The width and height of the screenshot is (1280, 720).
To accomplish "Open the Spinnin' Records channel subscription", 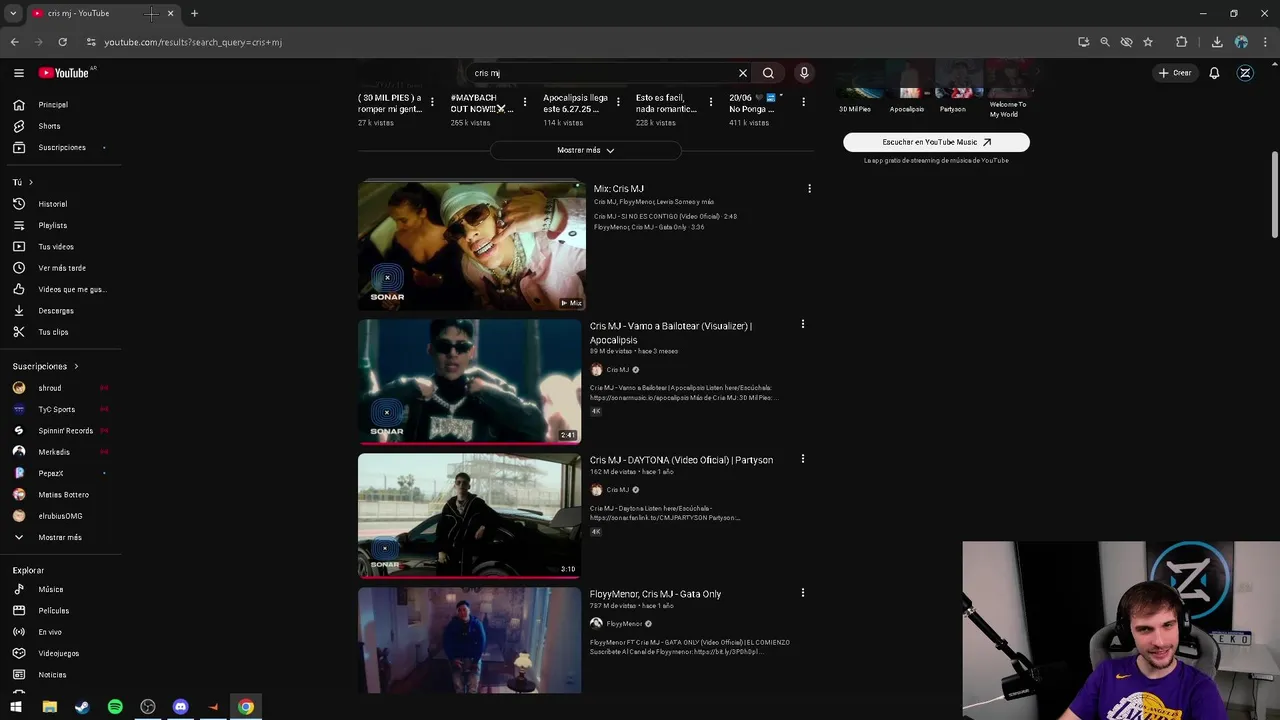I will click(x=65, y=431).
